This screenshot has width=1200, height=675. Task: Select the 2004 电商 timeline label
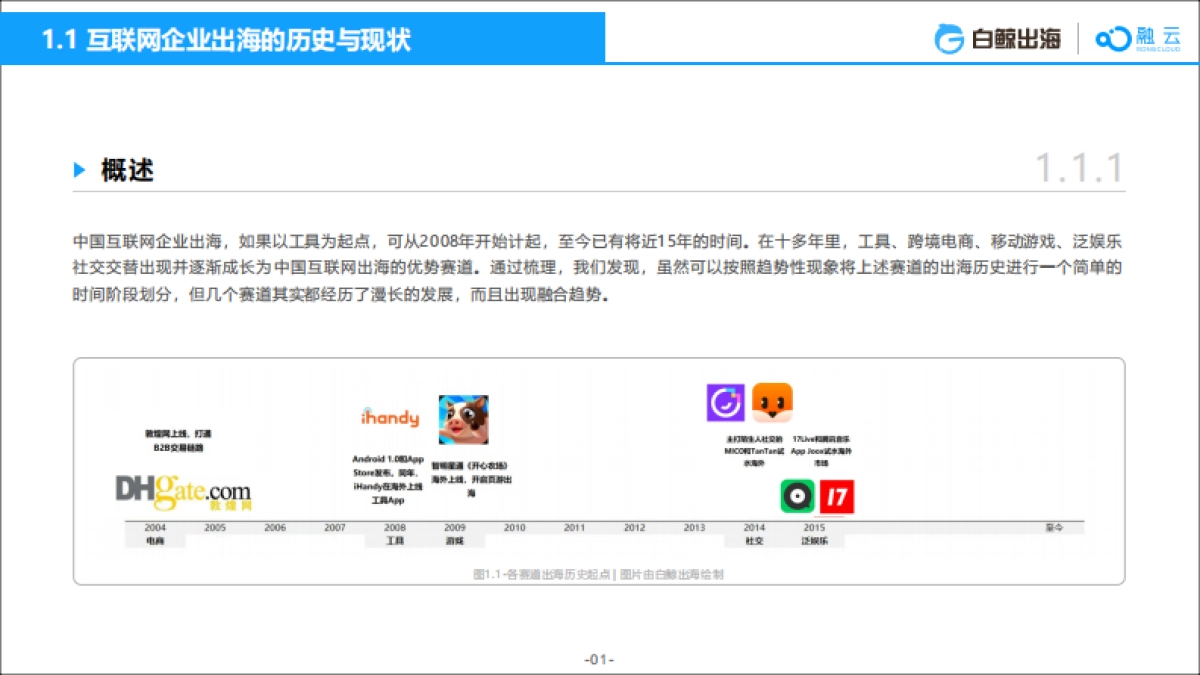pyautogui.click(x=154, y=533)
